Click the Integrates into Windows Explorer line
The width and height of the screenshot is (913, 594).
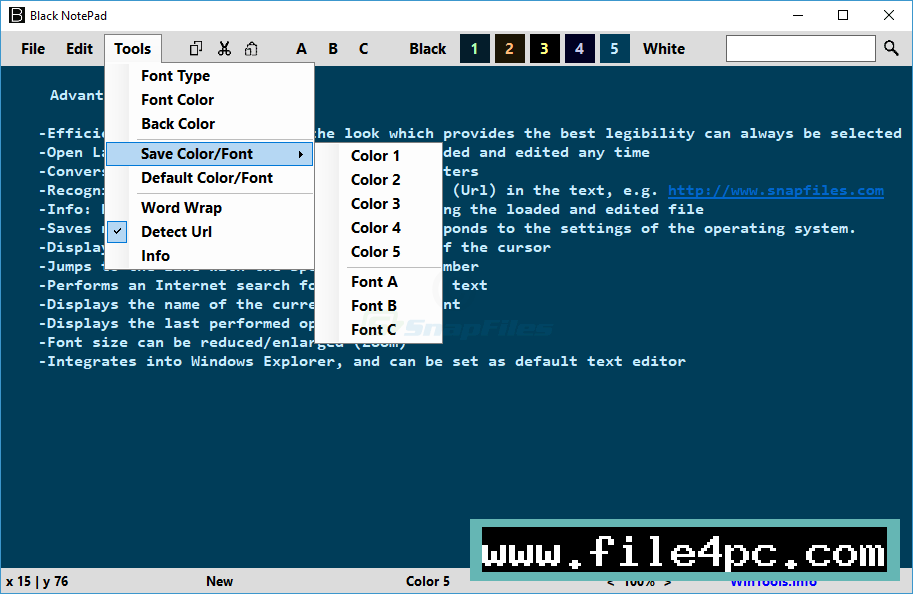click(362, 362)
